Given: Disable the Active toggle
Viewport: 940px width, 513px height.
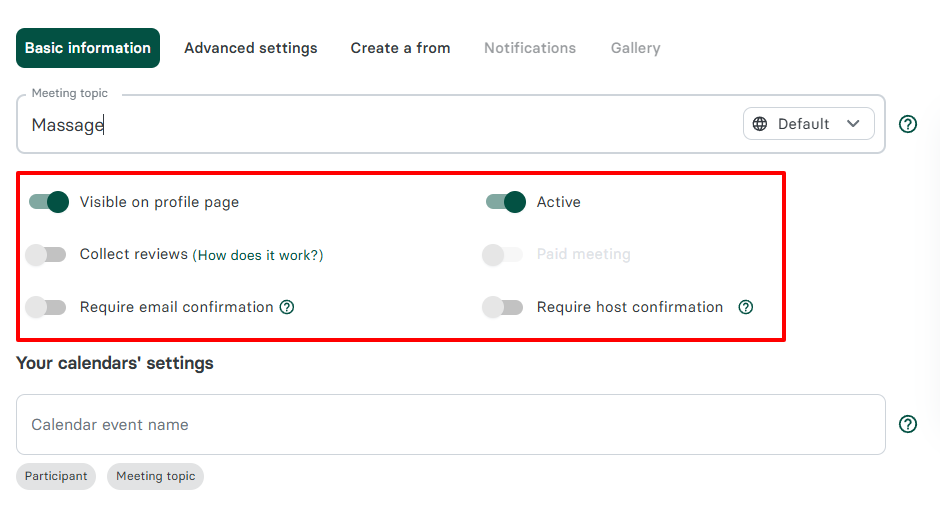Looking at the screenshot, I should 505,202.
